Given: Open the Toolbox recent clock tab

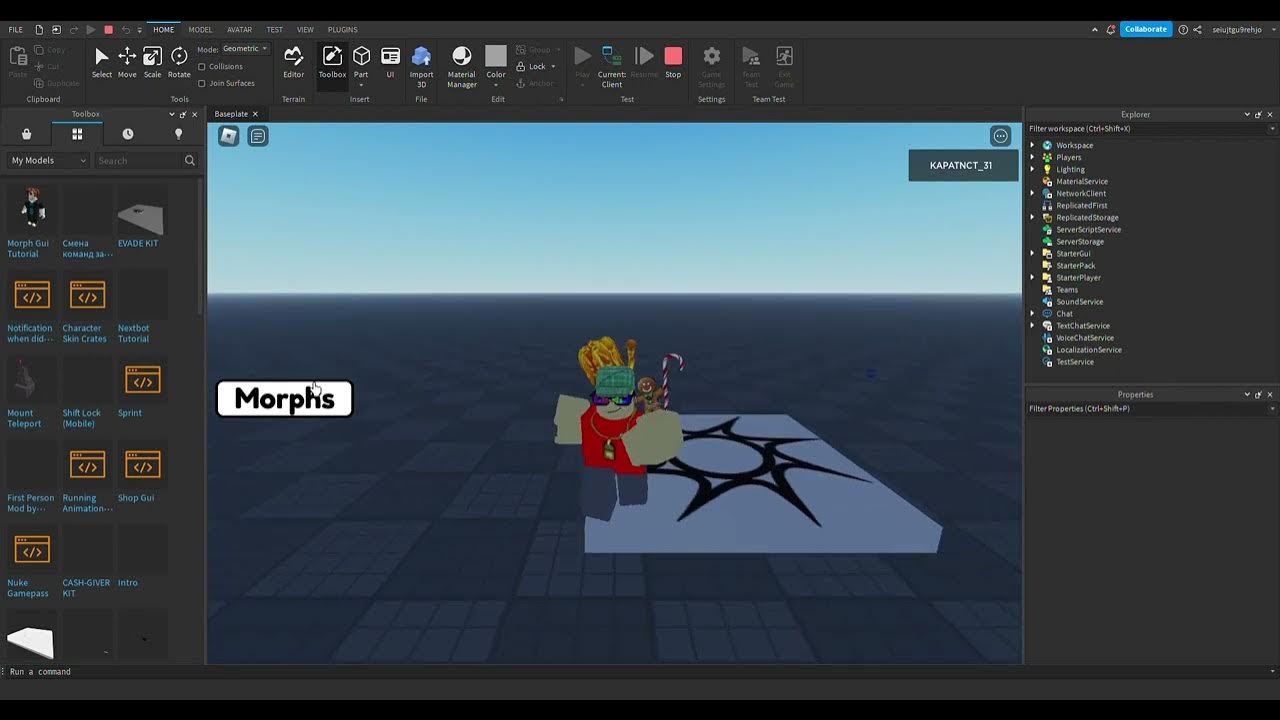Looking at the screenshot, I should point(128,134).
